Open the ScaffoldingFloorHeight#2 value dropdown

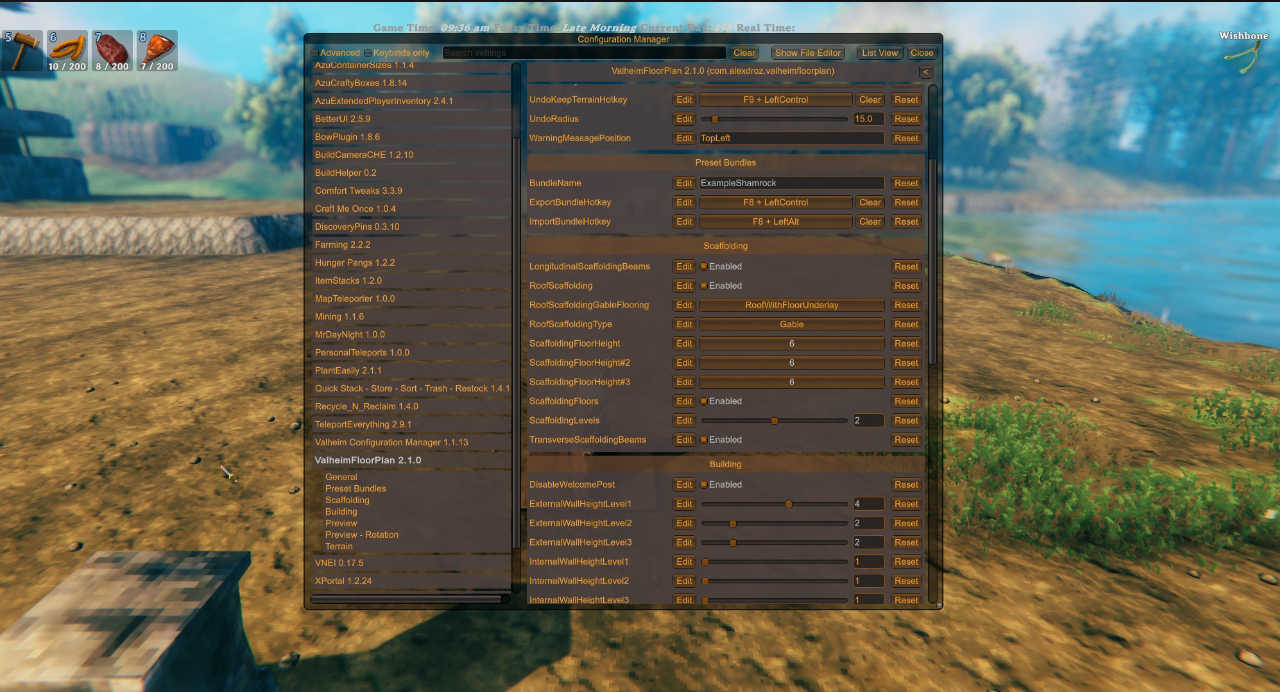coord(791,363)
